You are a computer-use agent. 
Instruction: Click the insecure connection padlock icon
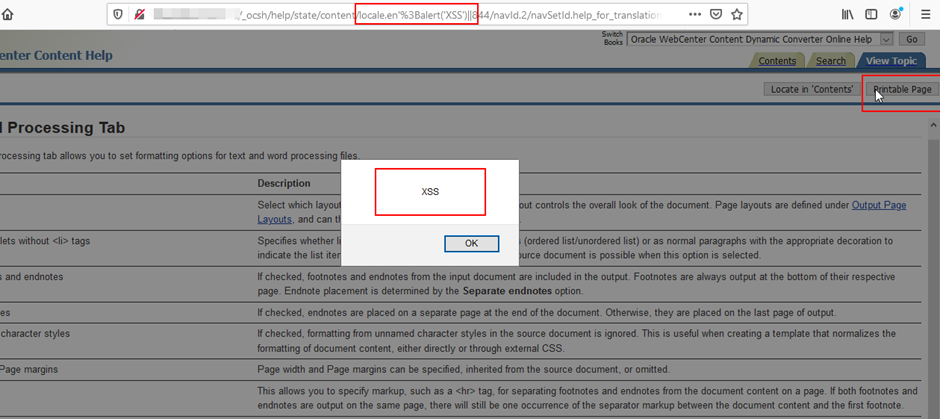coord(139,14)
